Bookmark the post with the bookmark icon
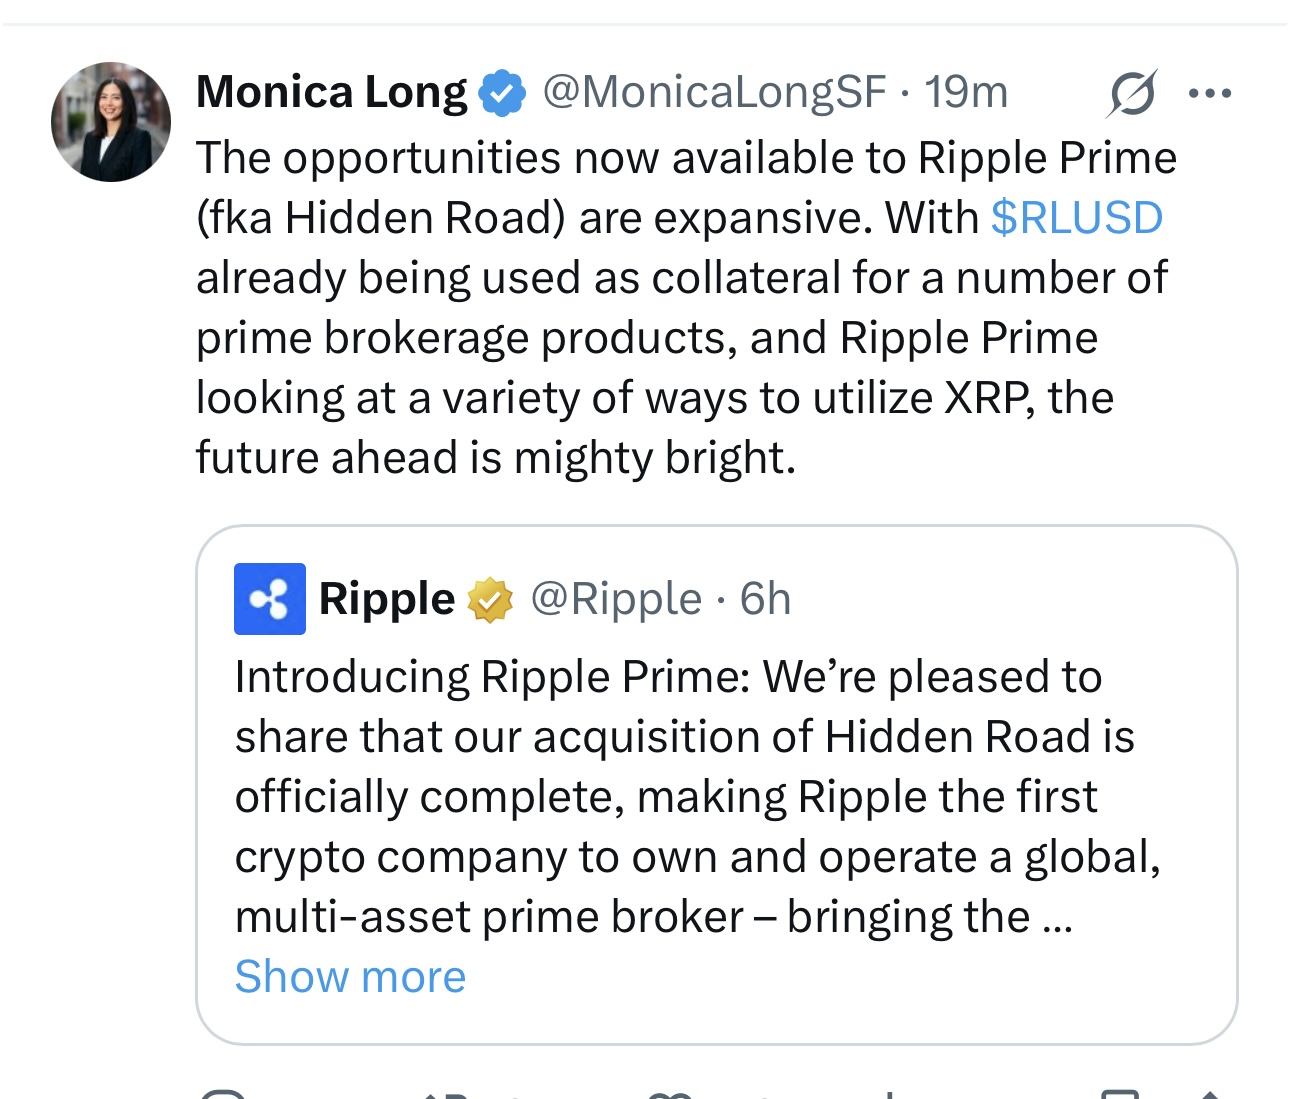 1120,1094
